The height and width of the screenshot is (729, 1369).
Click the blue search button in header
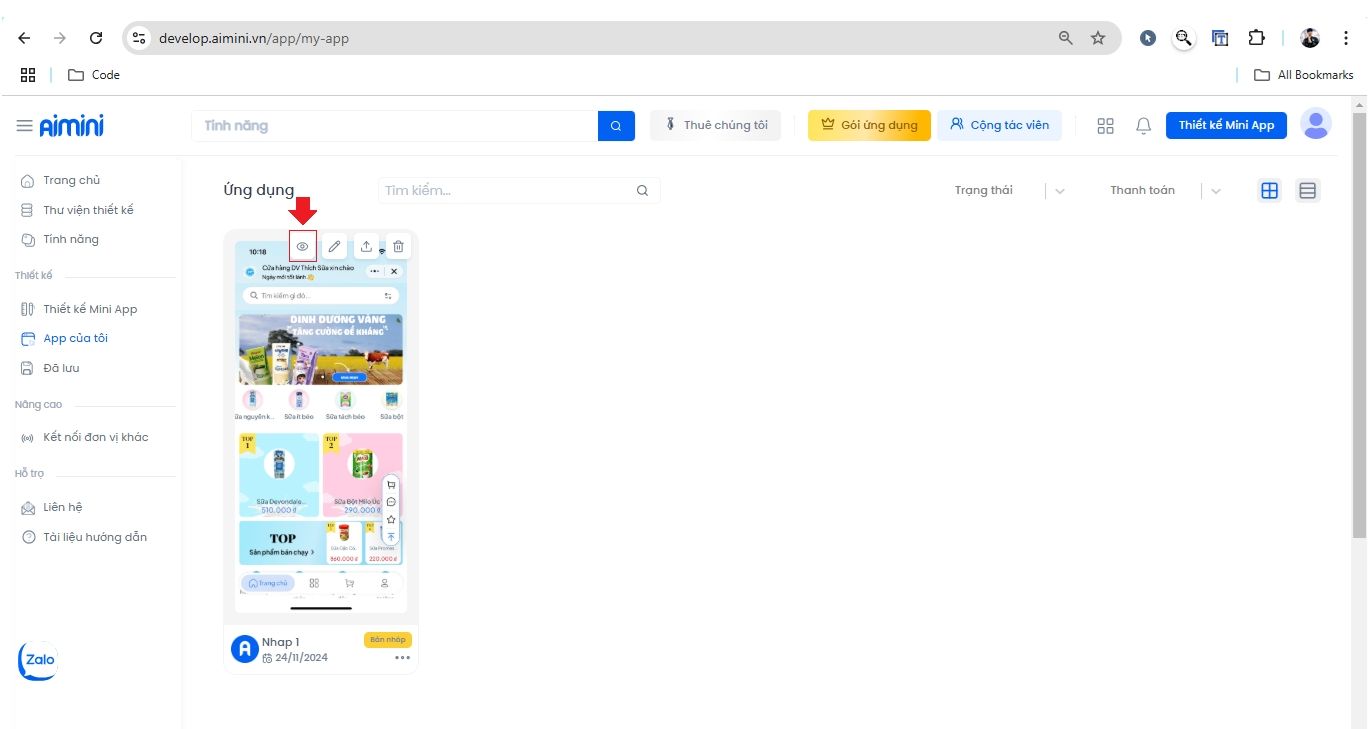point(616,126)
